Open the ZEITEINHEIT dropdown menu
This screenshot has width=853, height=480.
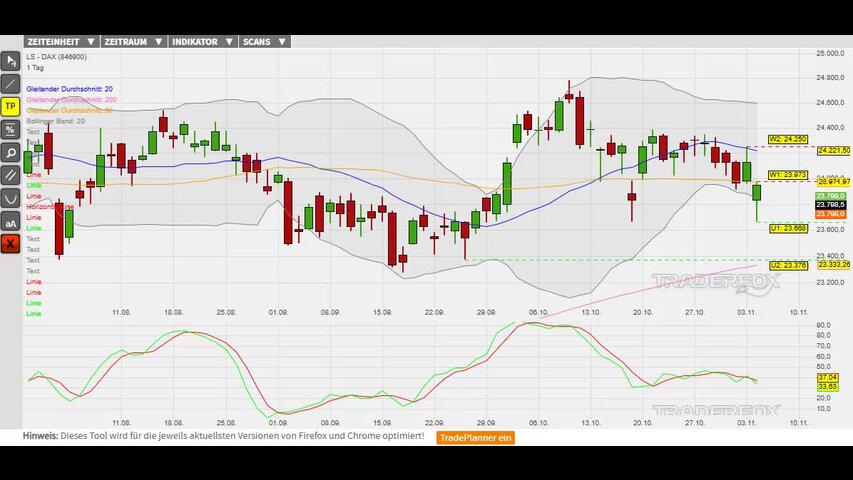[x=61, y=42]
